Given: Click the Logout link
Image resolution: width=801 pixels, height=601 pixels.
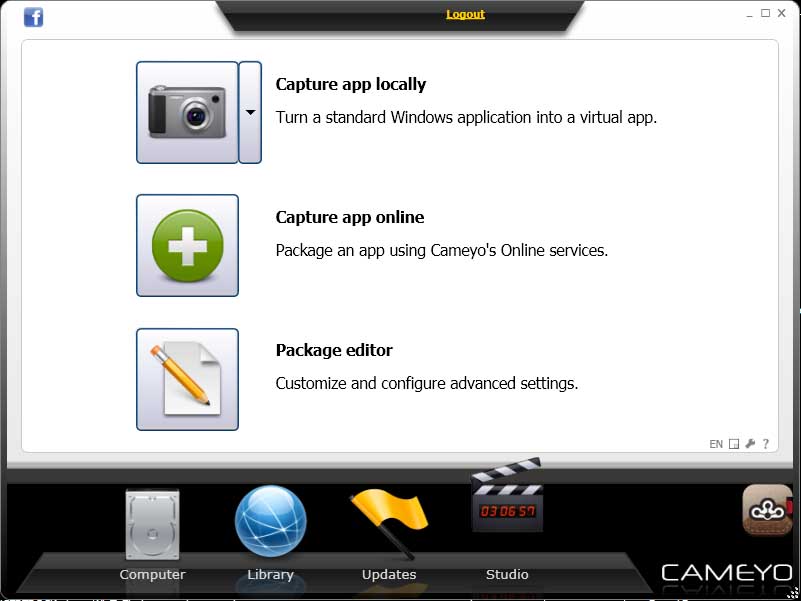Looking at the screenshot, I should [x=465, y=14].
